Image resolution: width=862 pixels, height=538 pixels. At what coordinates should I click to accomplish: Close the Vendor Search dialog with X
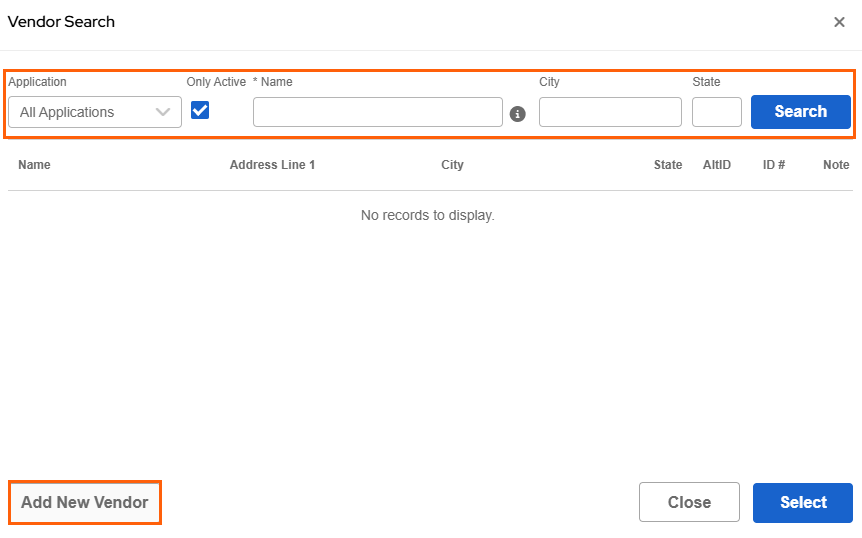click(x=839, y=22)
